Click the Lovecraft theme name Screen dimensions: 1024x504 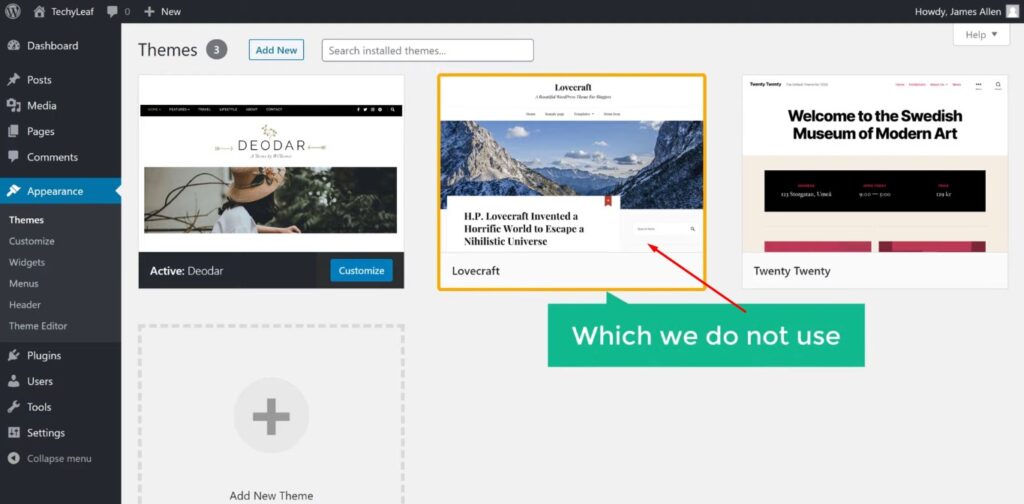[475, 270]
